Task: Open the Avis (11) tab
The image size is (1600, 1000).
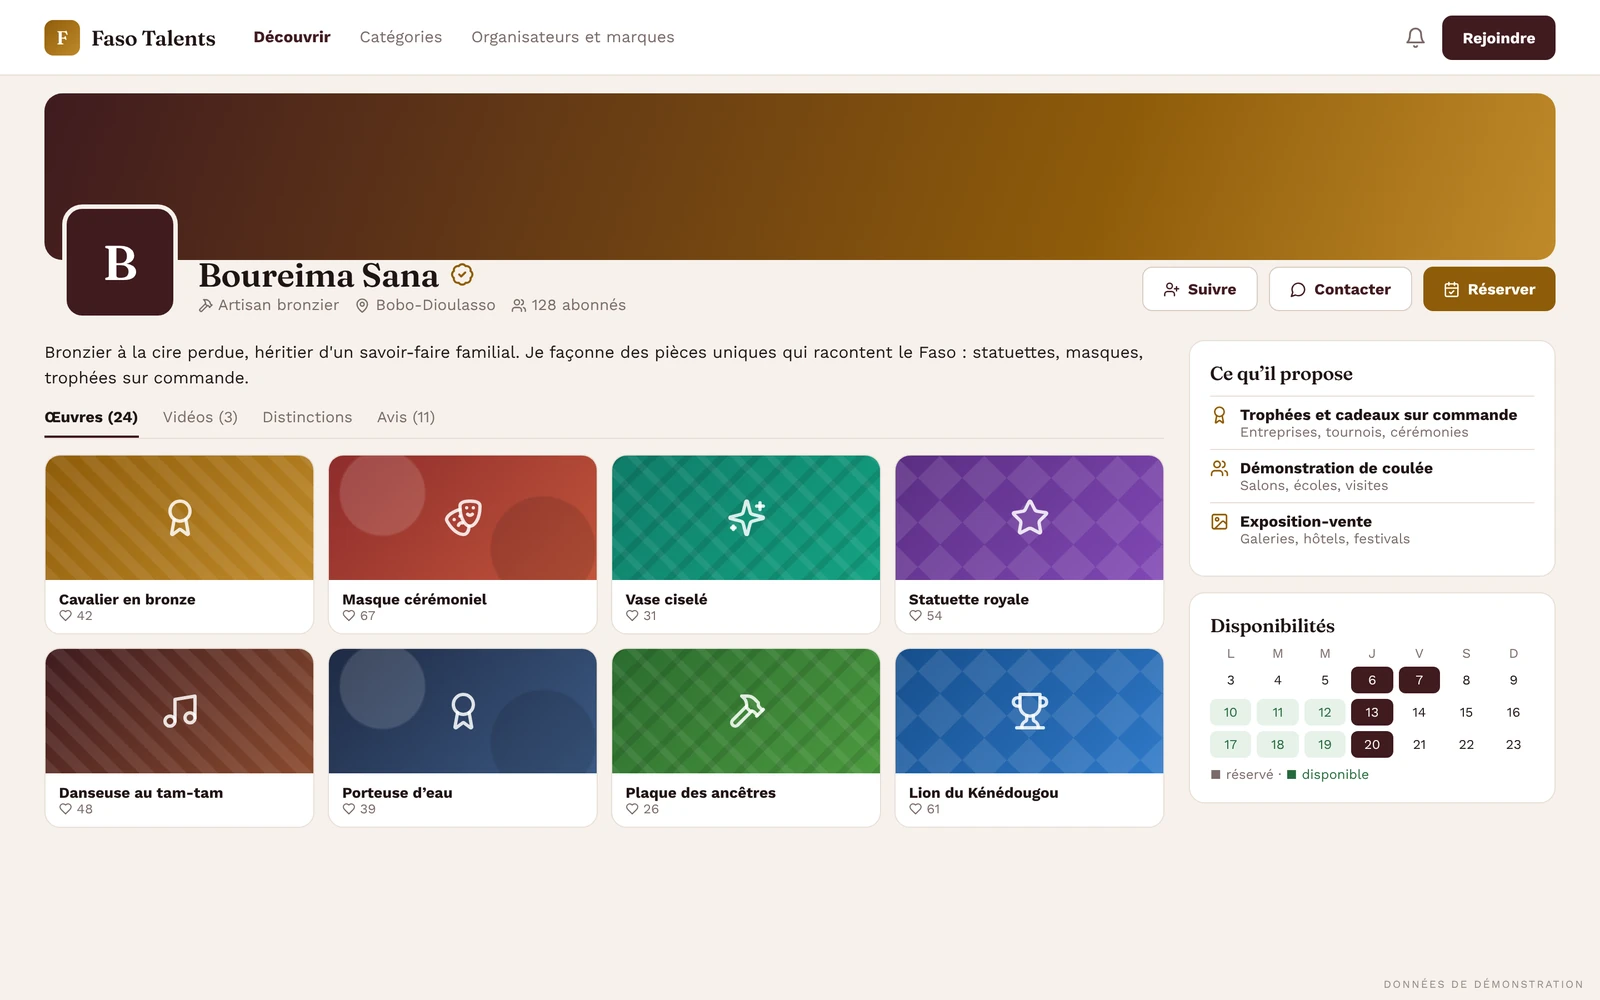Action: pos(406,417)
